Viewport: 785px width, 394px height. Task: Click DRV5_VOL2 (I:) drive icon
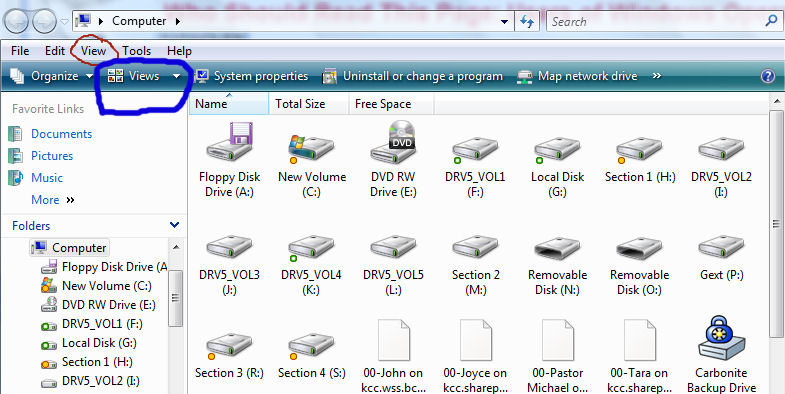click(x=721, y=149)
